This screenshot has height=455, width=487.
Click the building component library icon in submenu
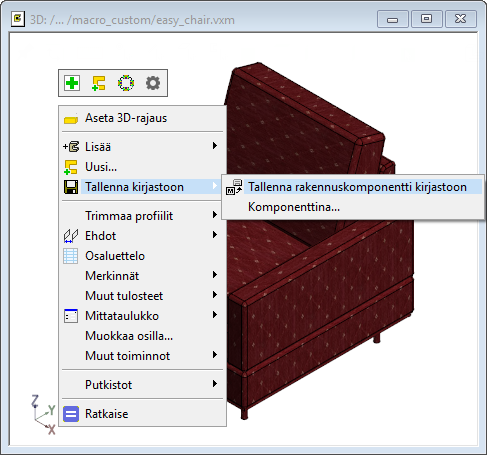[234, 187]
